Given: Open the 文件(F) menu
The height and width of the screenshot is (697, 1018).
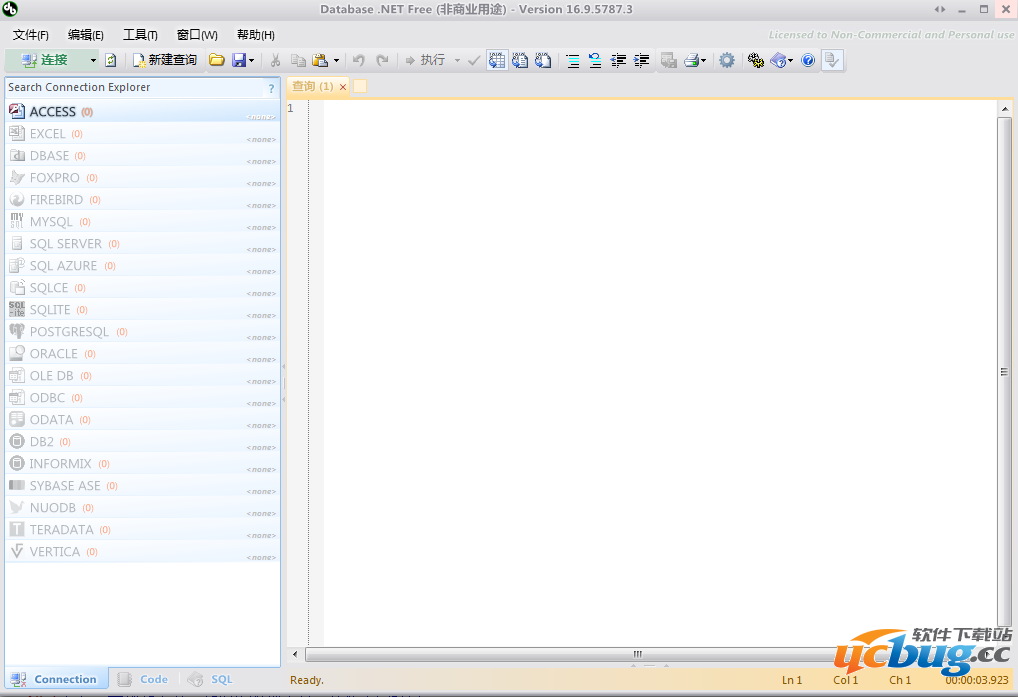Looking at the screenshot, I should (x=31, y=35).
